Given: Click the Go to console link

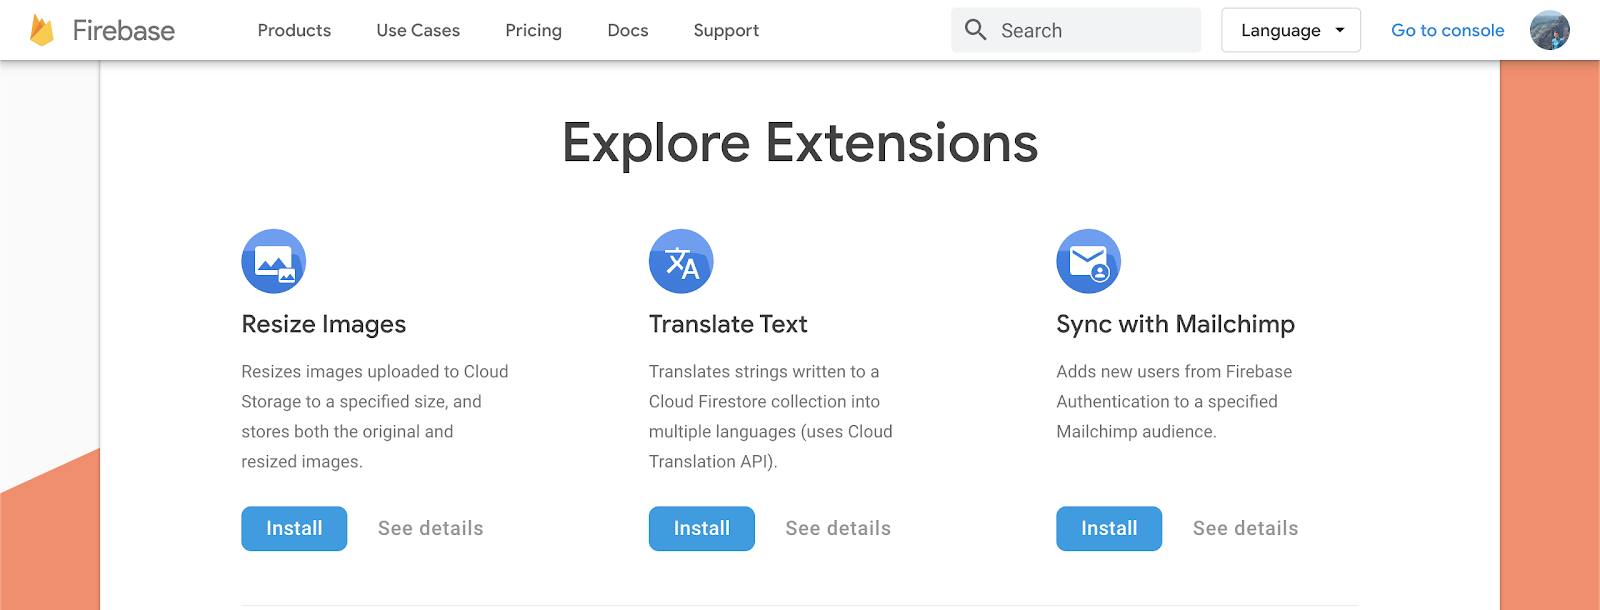Looking at the screenshot, I should pyautogui.click(x=1447, y=30).
